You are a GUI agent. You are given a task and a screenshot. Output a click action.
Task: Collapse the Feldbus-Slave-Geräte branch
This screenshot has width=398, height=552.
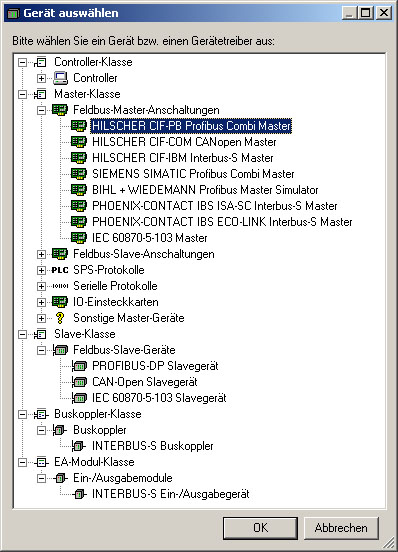(x=41, y=350)
